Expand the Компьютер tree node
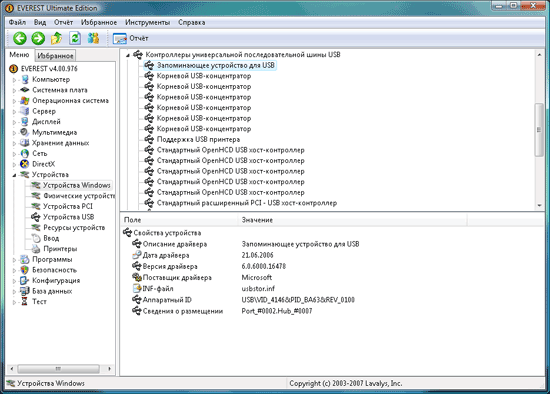The height and width of the screenshot is (394, 550). (x=14, y=80)
